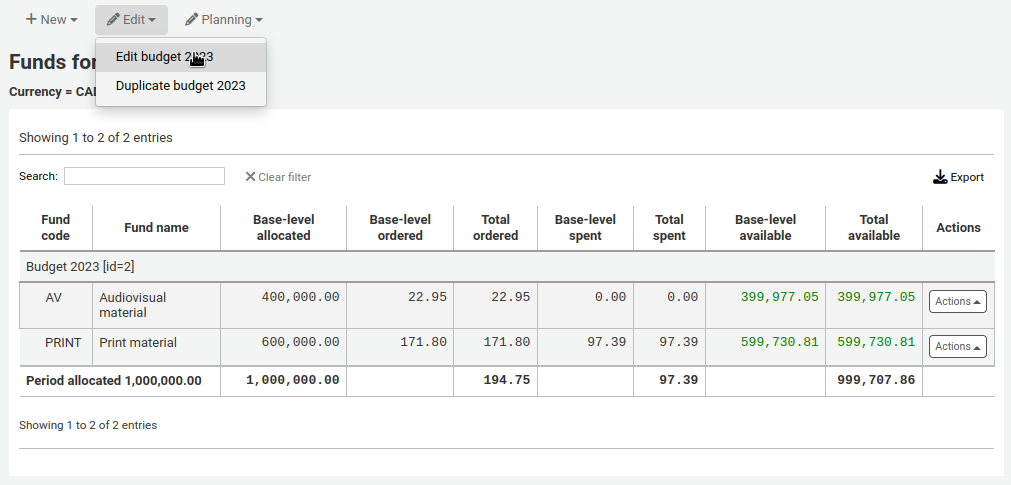
Task: Sort by Total spent column header
Action: 669,228
